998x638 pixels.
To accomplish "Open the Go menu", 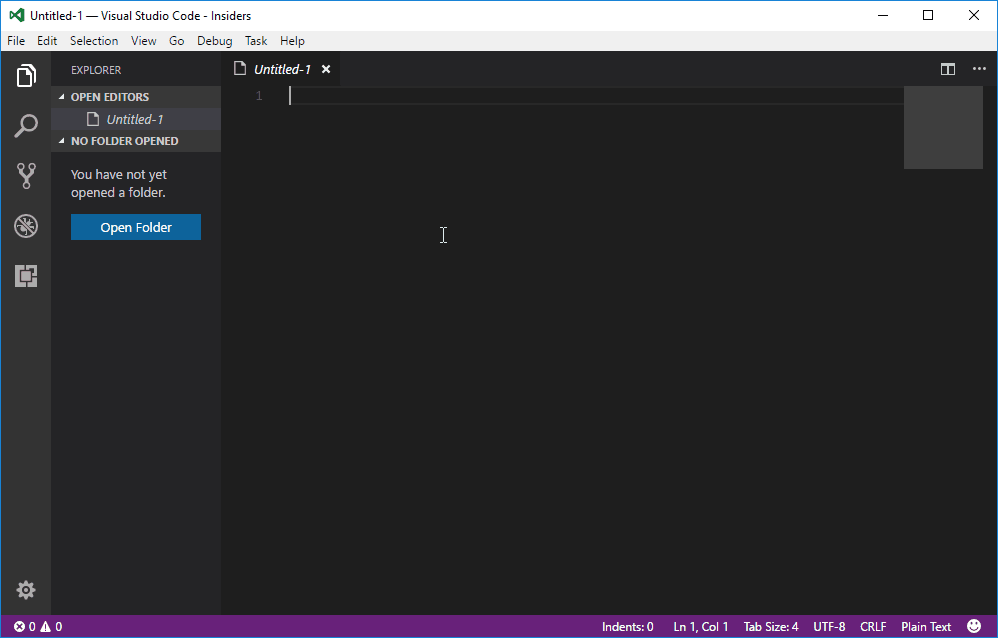I will tap(177, 41).
